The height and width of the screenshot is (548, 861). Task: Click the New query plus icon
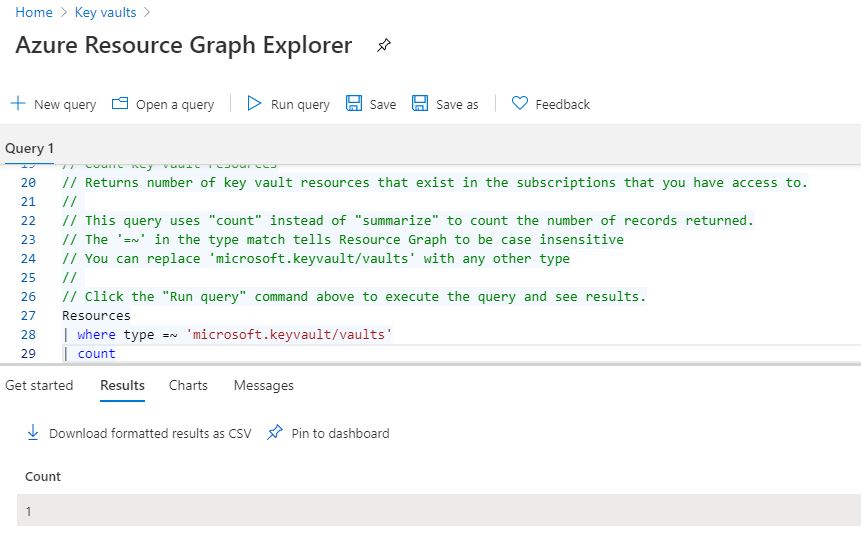click(x=18, y=103)
